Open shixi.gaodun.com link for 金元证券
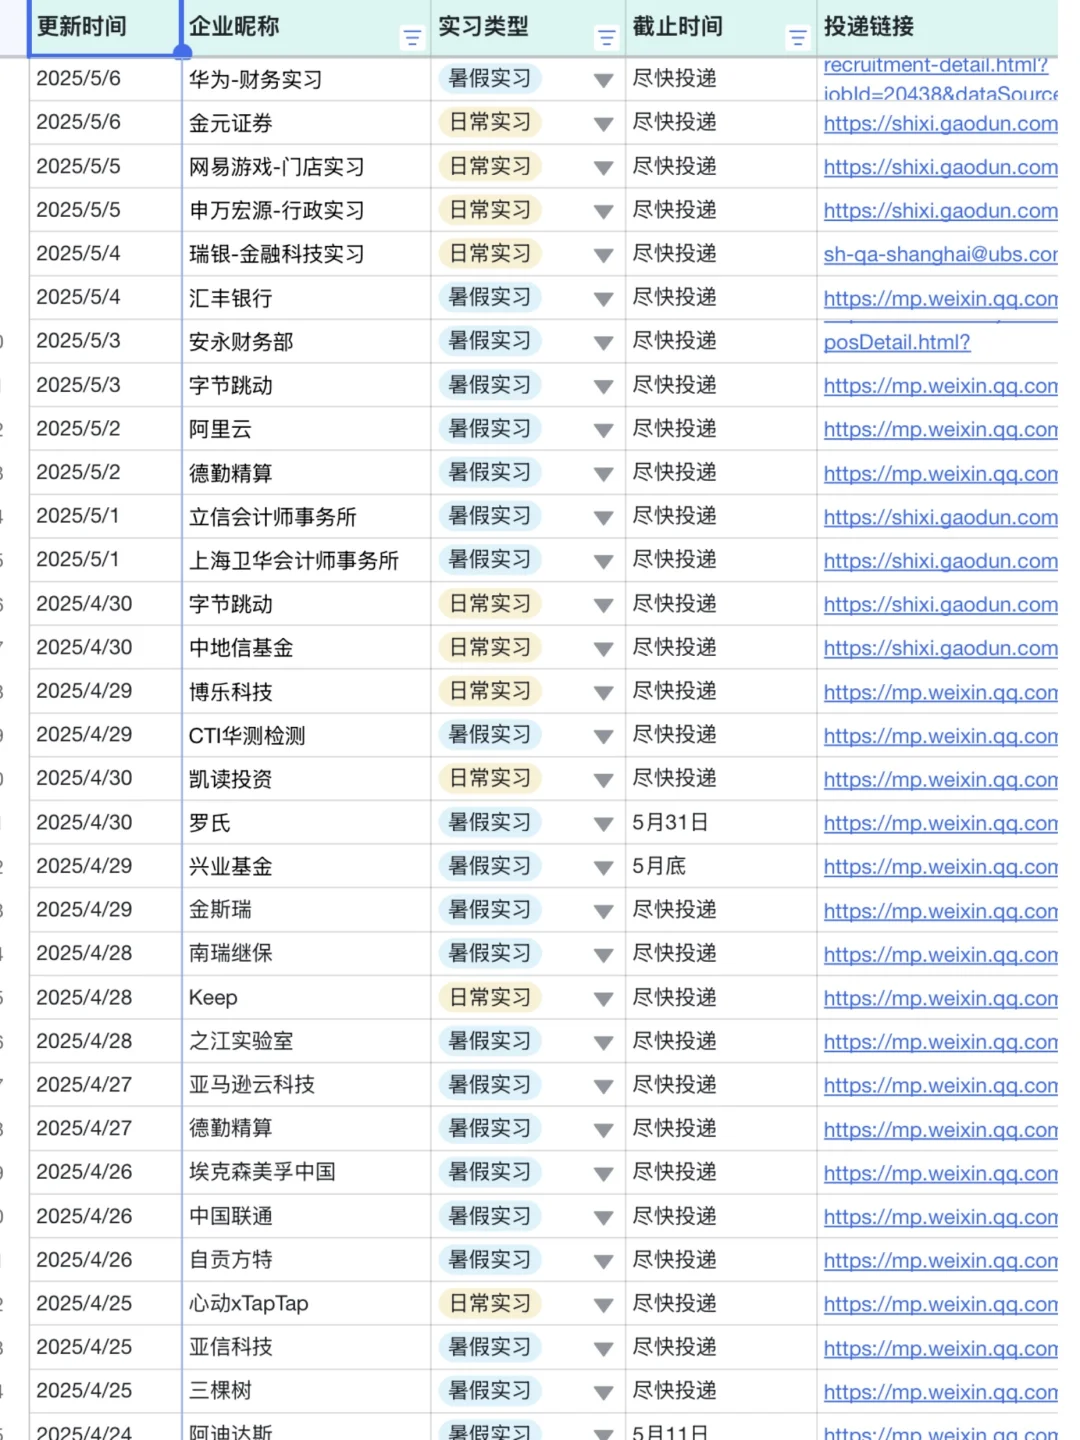Image resolution: width=1080 pixels, height=1440 pixels. (940, 124)
